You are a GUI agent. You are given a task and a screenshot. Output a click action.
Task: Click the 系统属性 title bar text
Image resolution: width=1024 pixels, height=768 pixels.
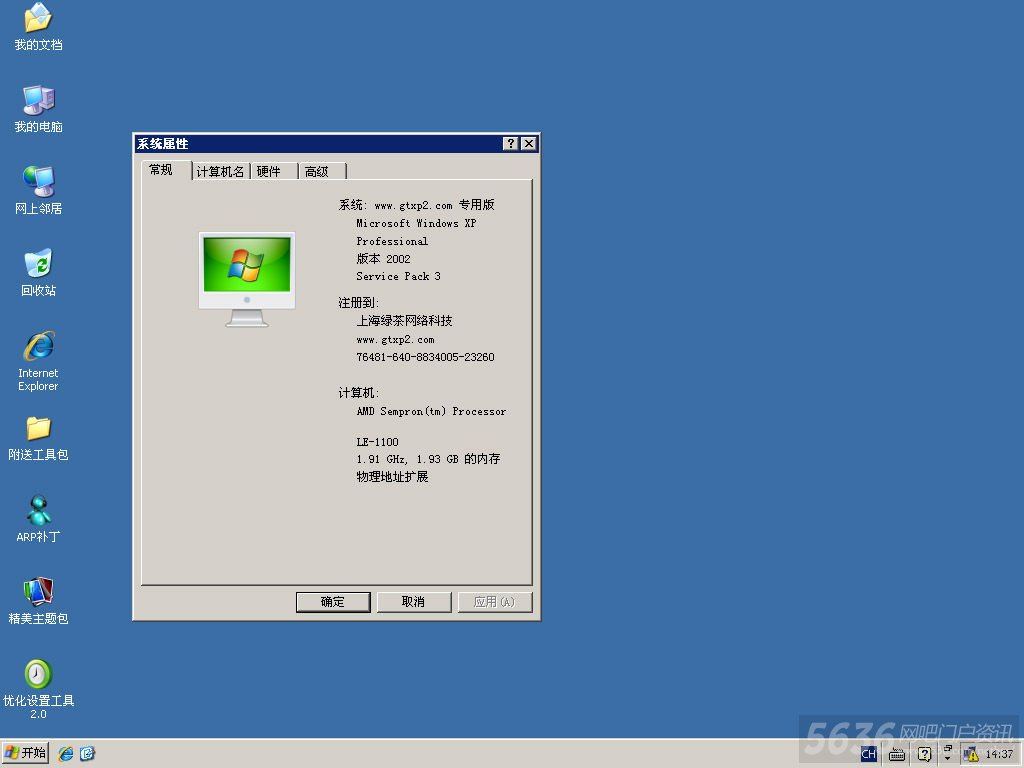163,144
